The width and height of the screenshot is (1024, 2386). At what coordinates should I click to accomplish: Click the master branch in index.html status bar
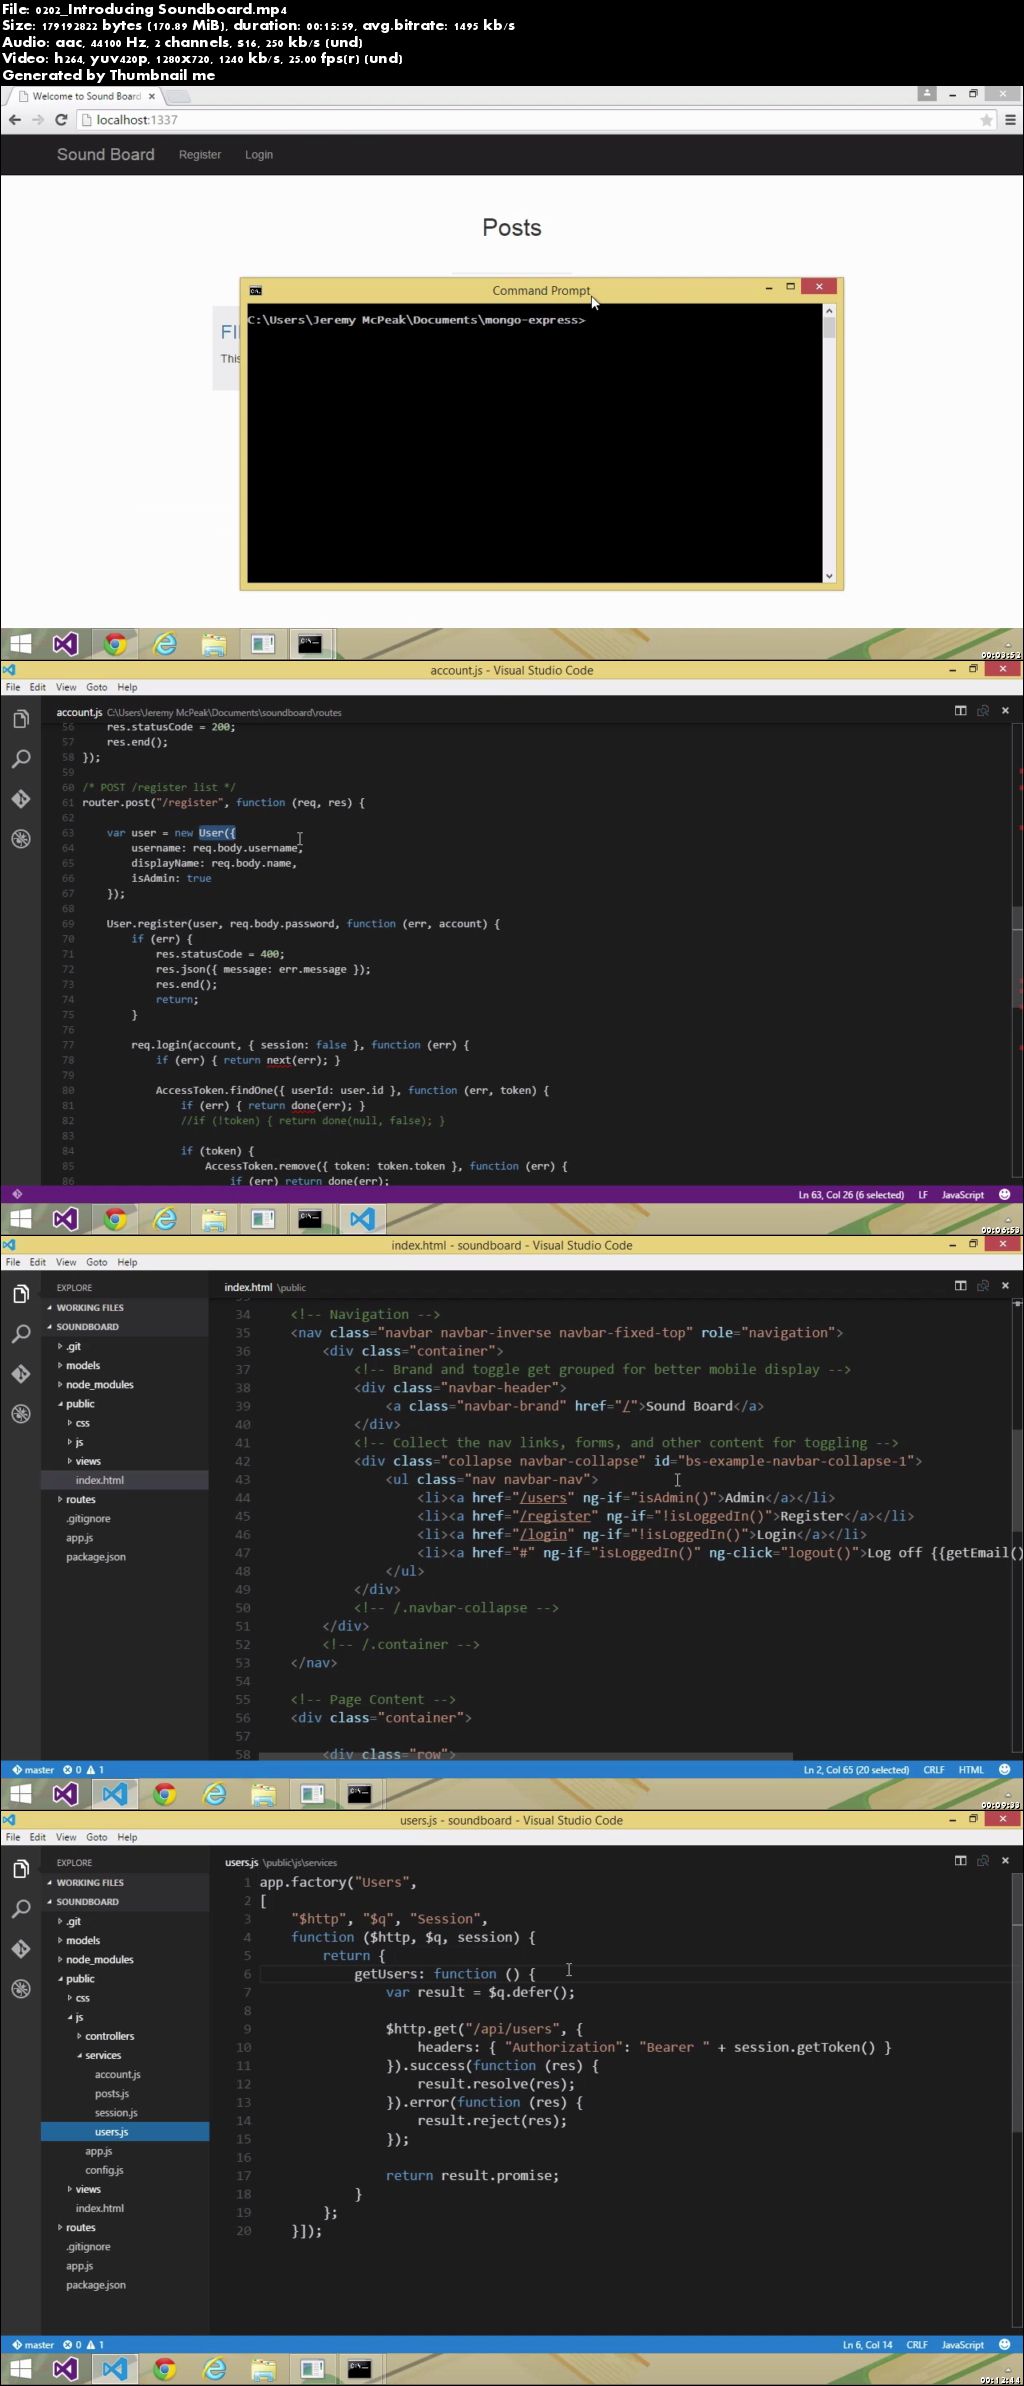click(x=33, y=1770)
